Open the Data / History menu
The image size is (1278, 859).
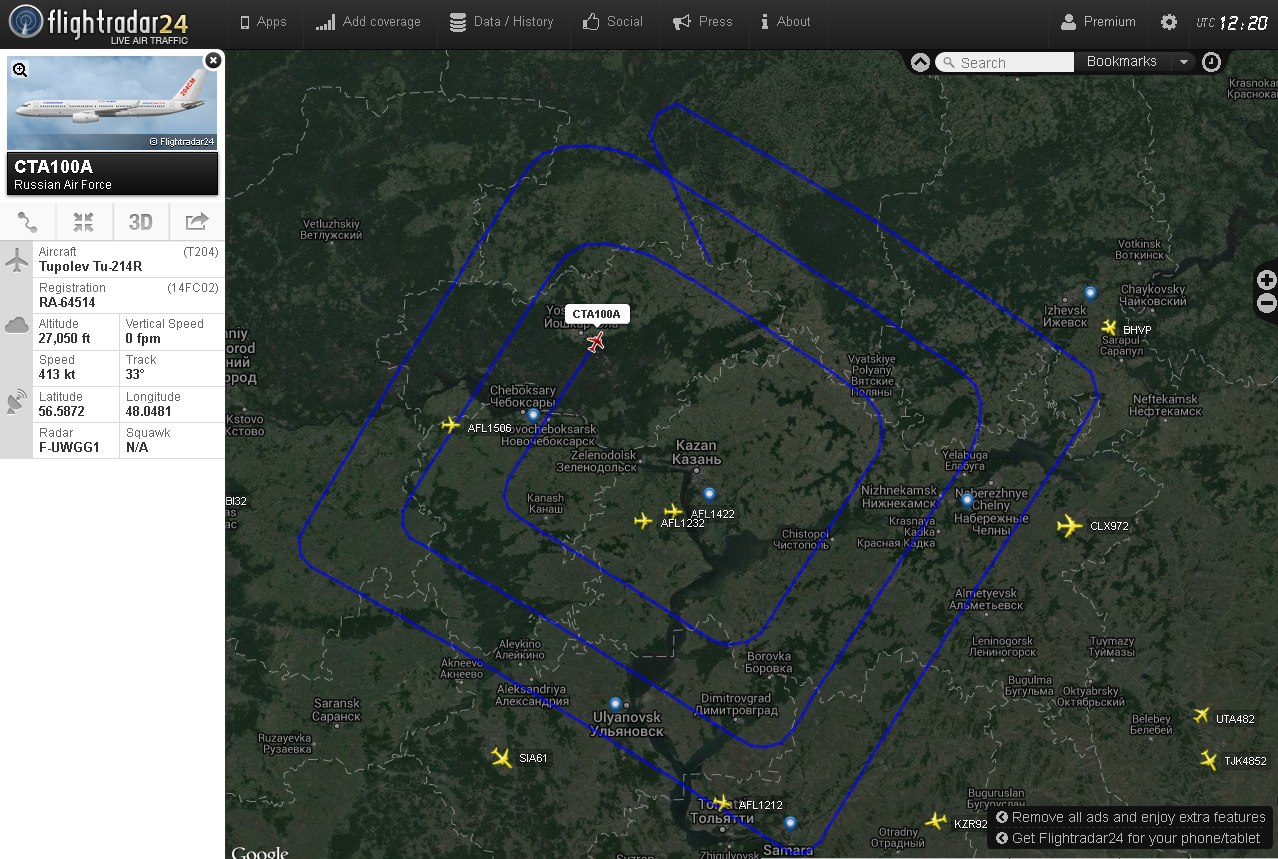pyautogui.click(x=502, y=22)
